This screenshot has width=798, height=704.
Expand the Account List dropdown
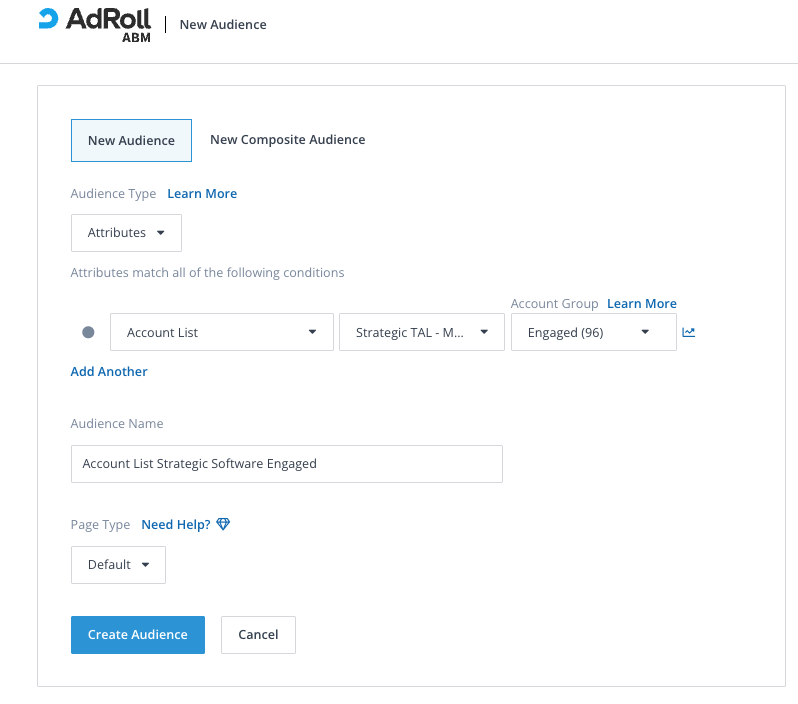tap(221, 333)
